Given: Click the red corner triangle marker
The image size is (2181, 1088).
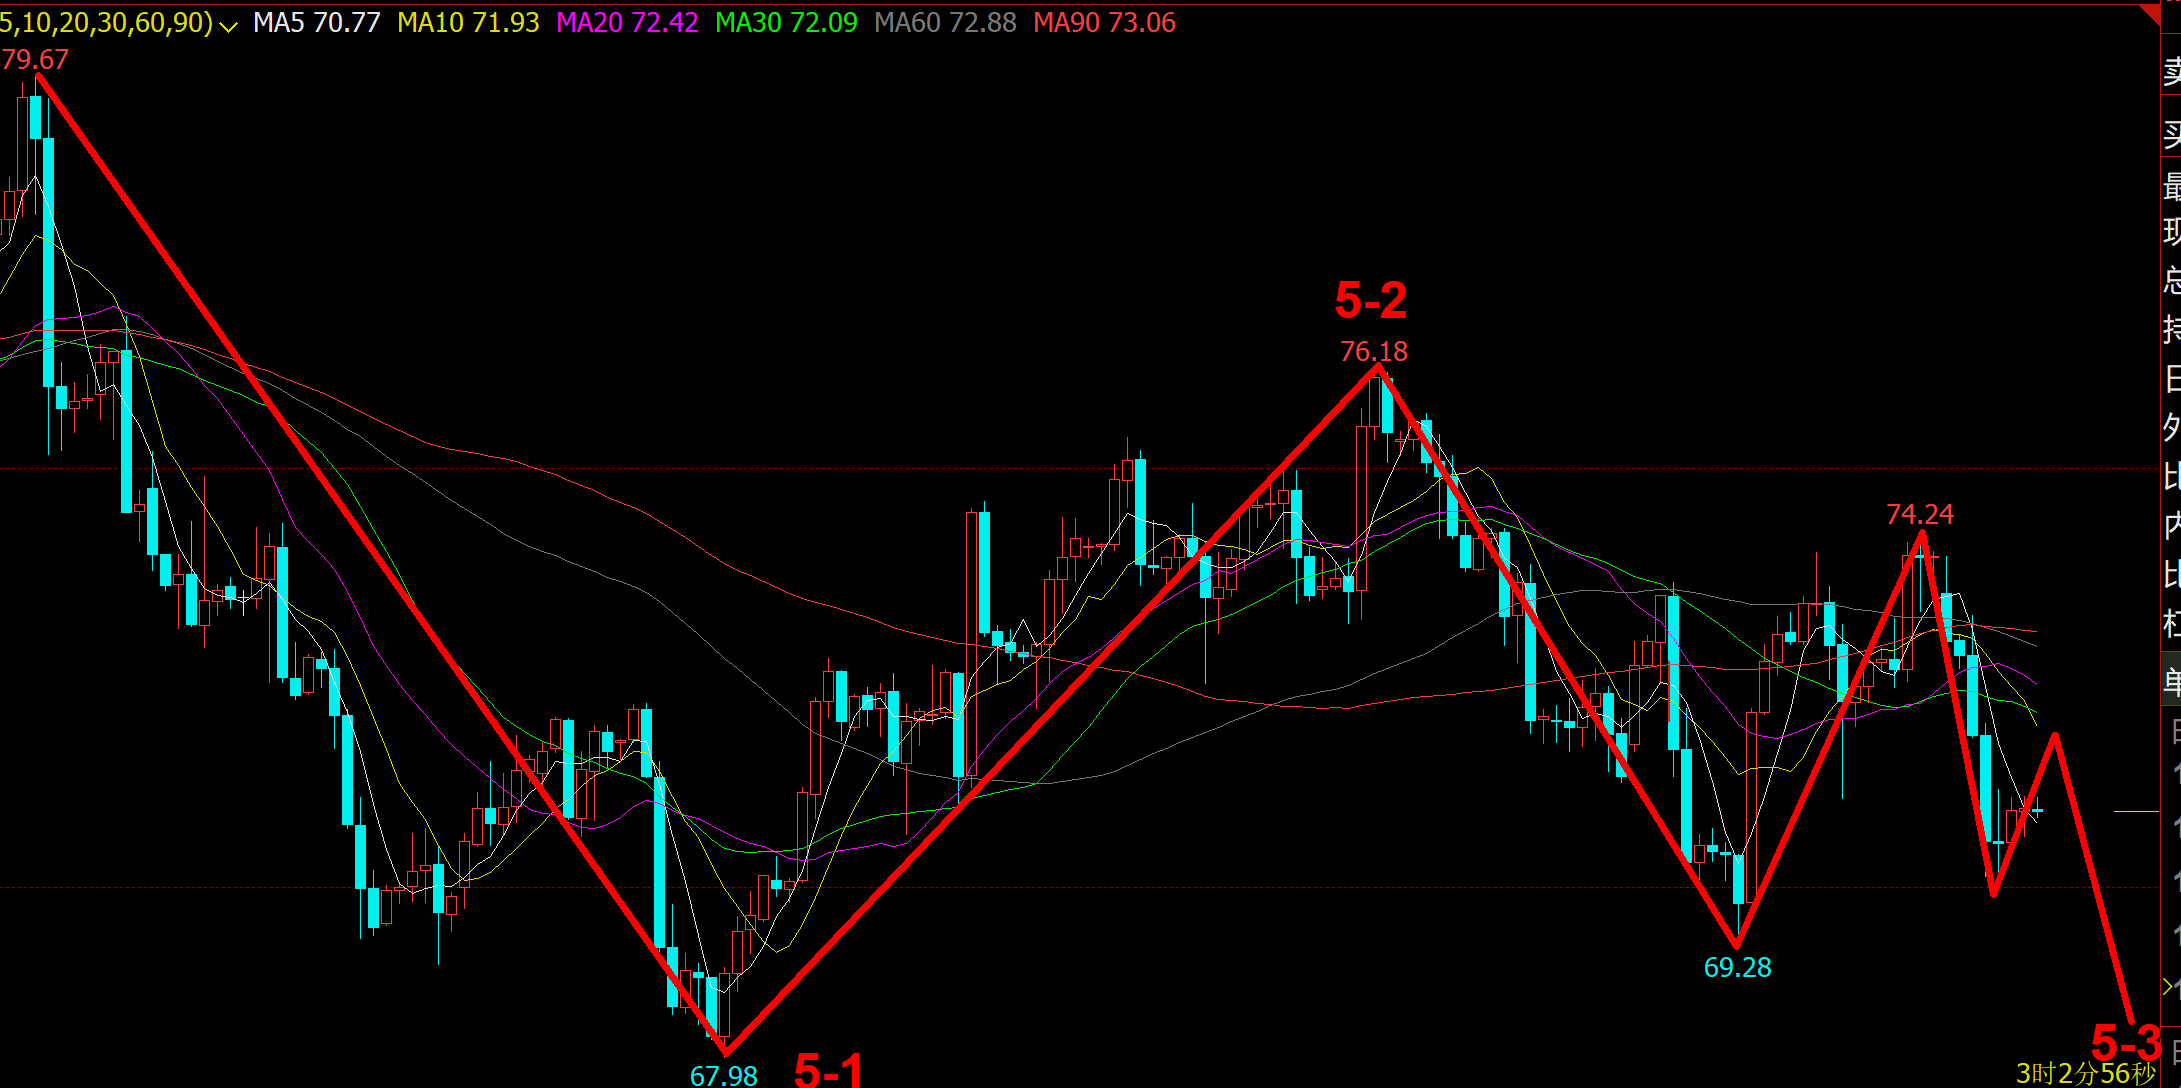Looking at the screenshot, I should point(2152,13).
